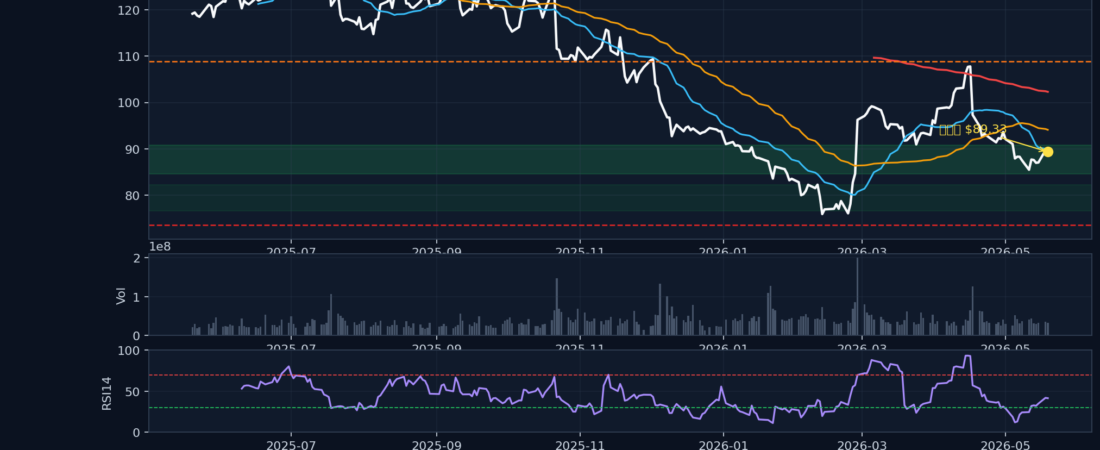Click the 2026-05 date label under RSI panel
1100x450 pixels.
pyautogui.click(x=1005, y=444)
